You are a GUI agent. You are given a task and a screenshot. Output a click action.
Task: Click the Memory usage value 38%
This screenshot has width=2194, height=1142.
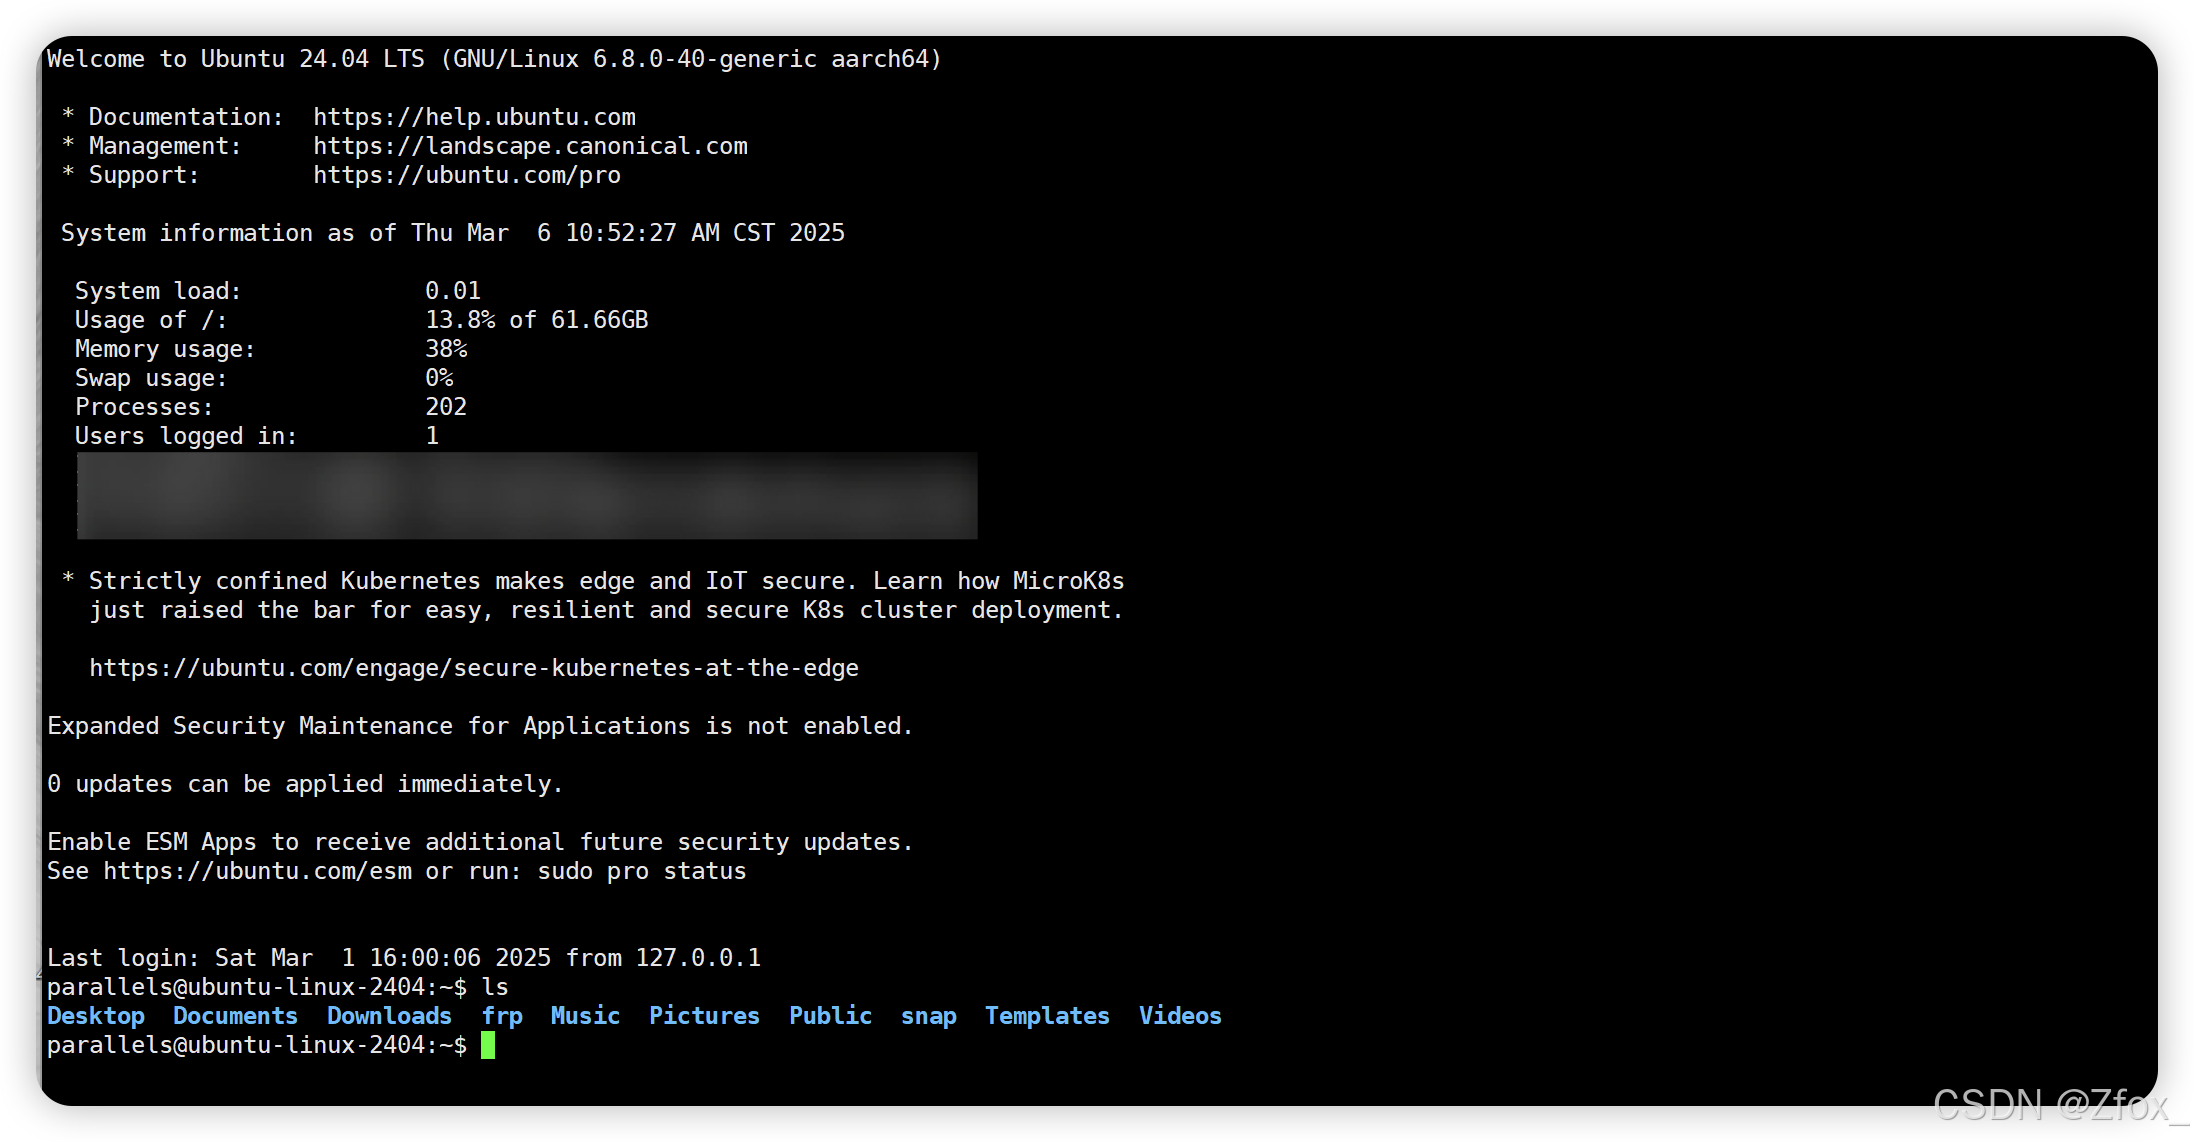[446, 349]
